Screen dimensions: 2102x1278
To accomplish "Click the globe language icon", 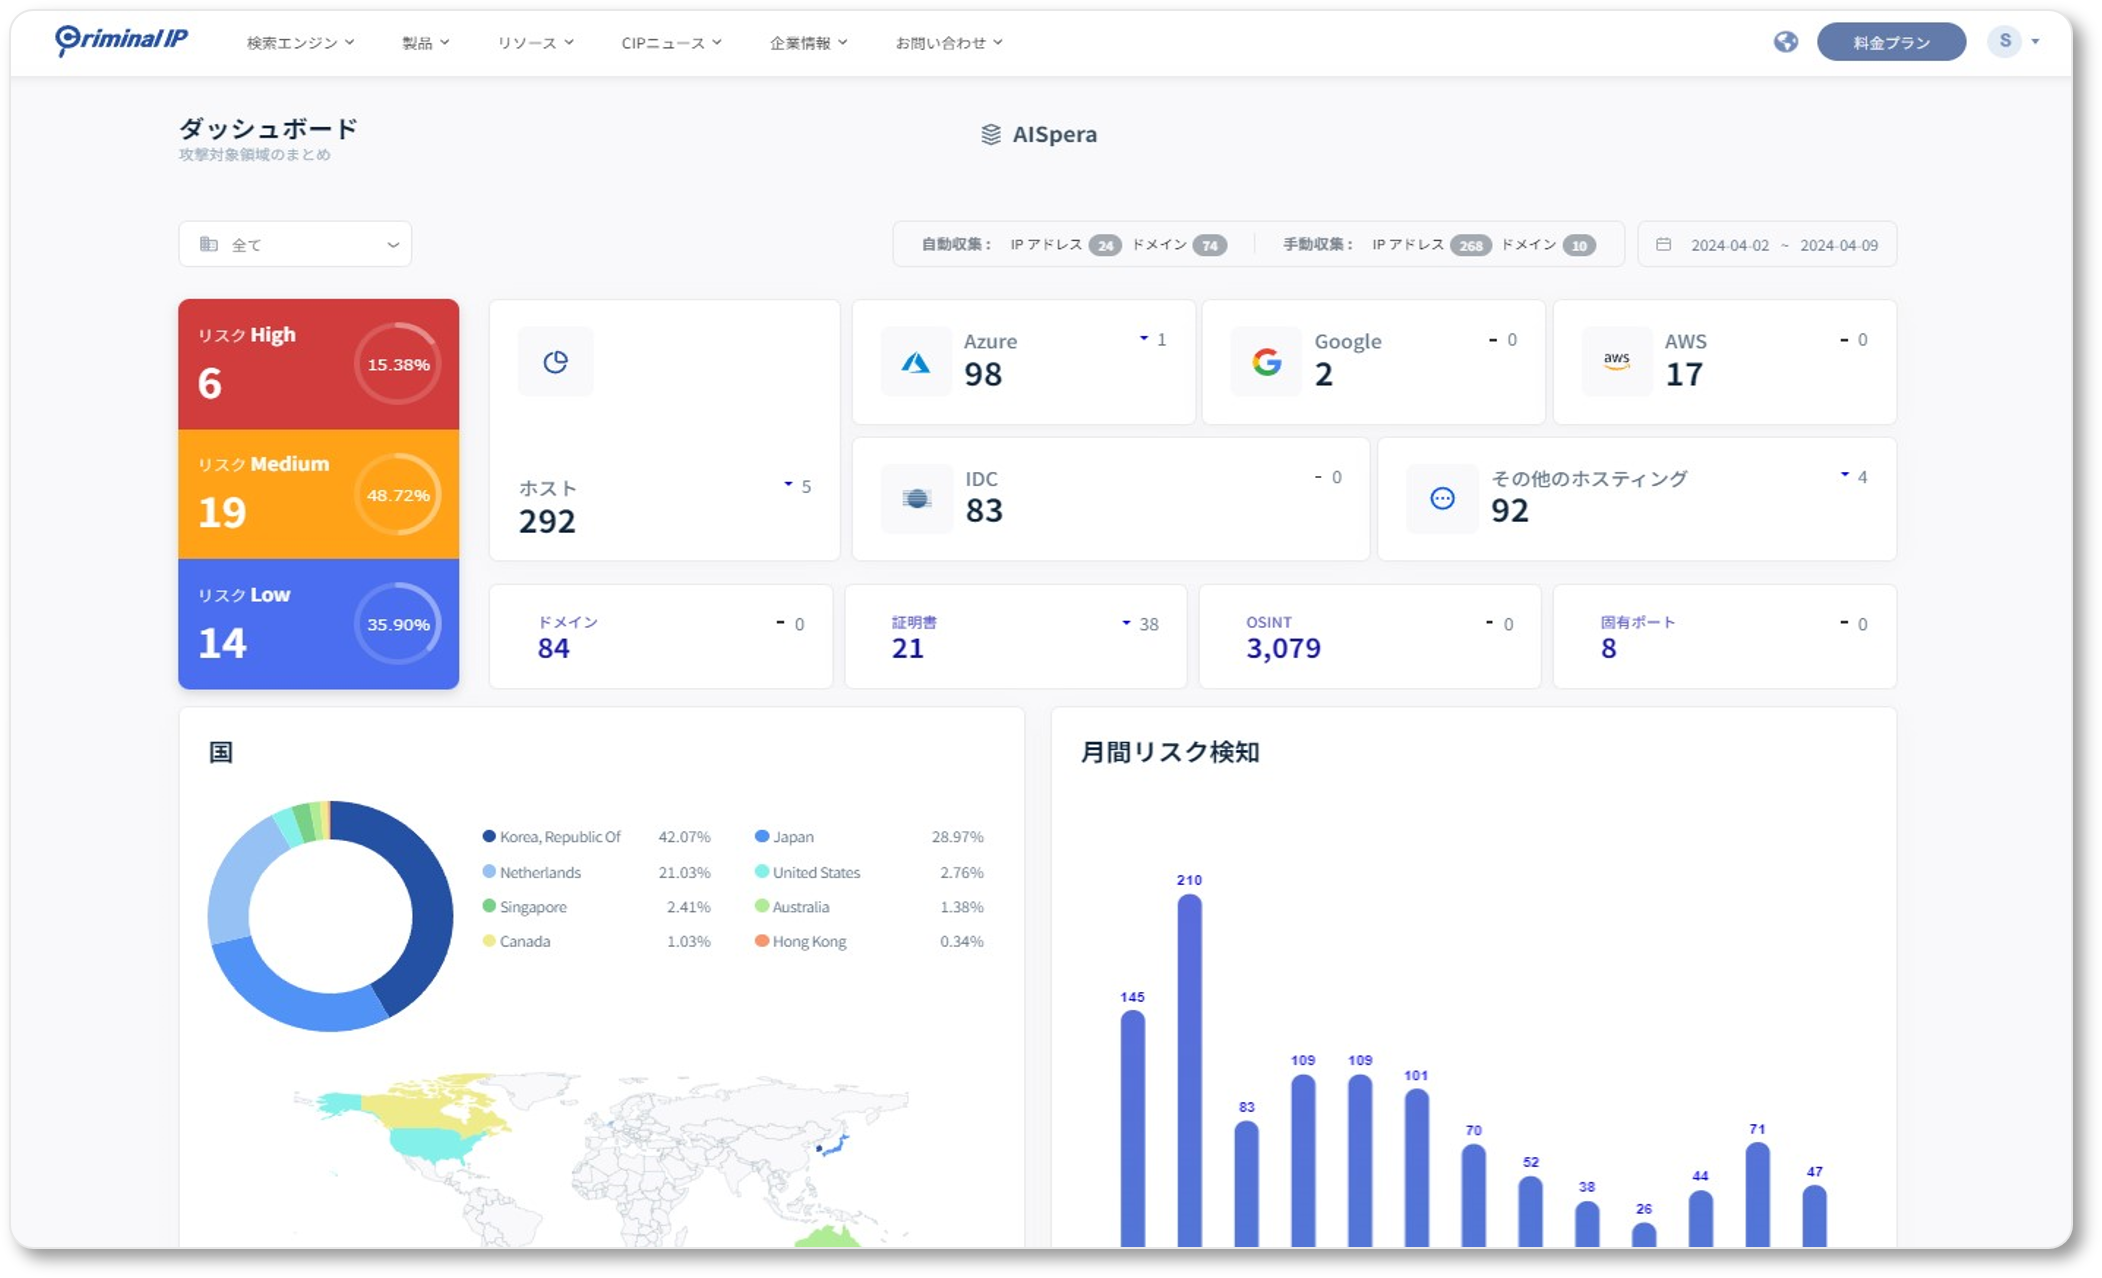I will click(x=1786, y=42).
